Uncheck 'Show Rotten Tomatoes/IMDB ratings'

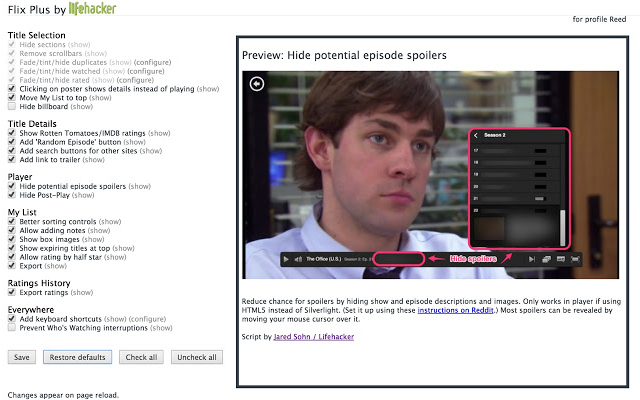(11, 133)
